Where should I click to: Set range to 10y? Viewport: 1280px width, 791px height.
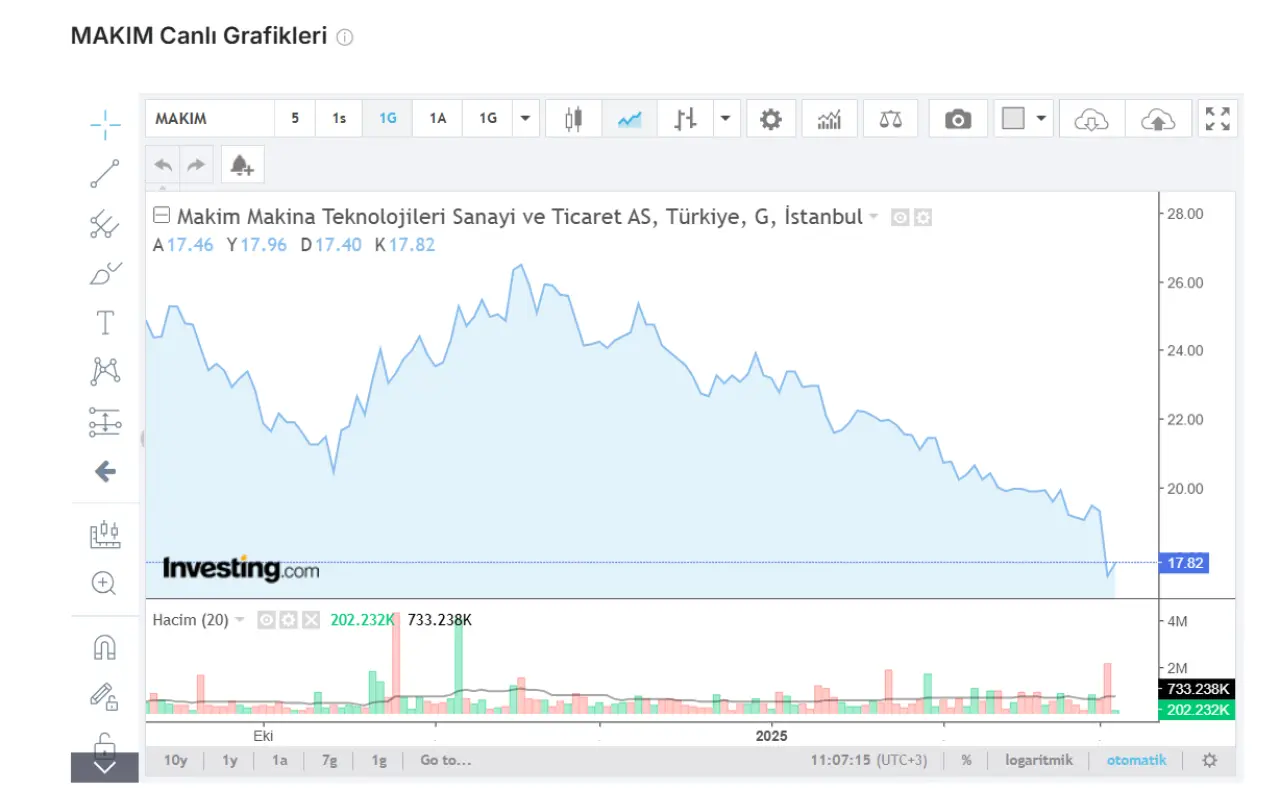176,760
